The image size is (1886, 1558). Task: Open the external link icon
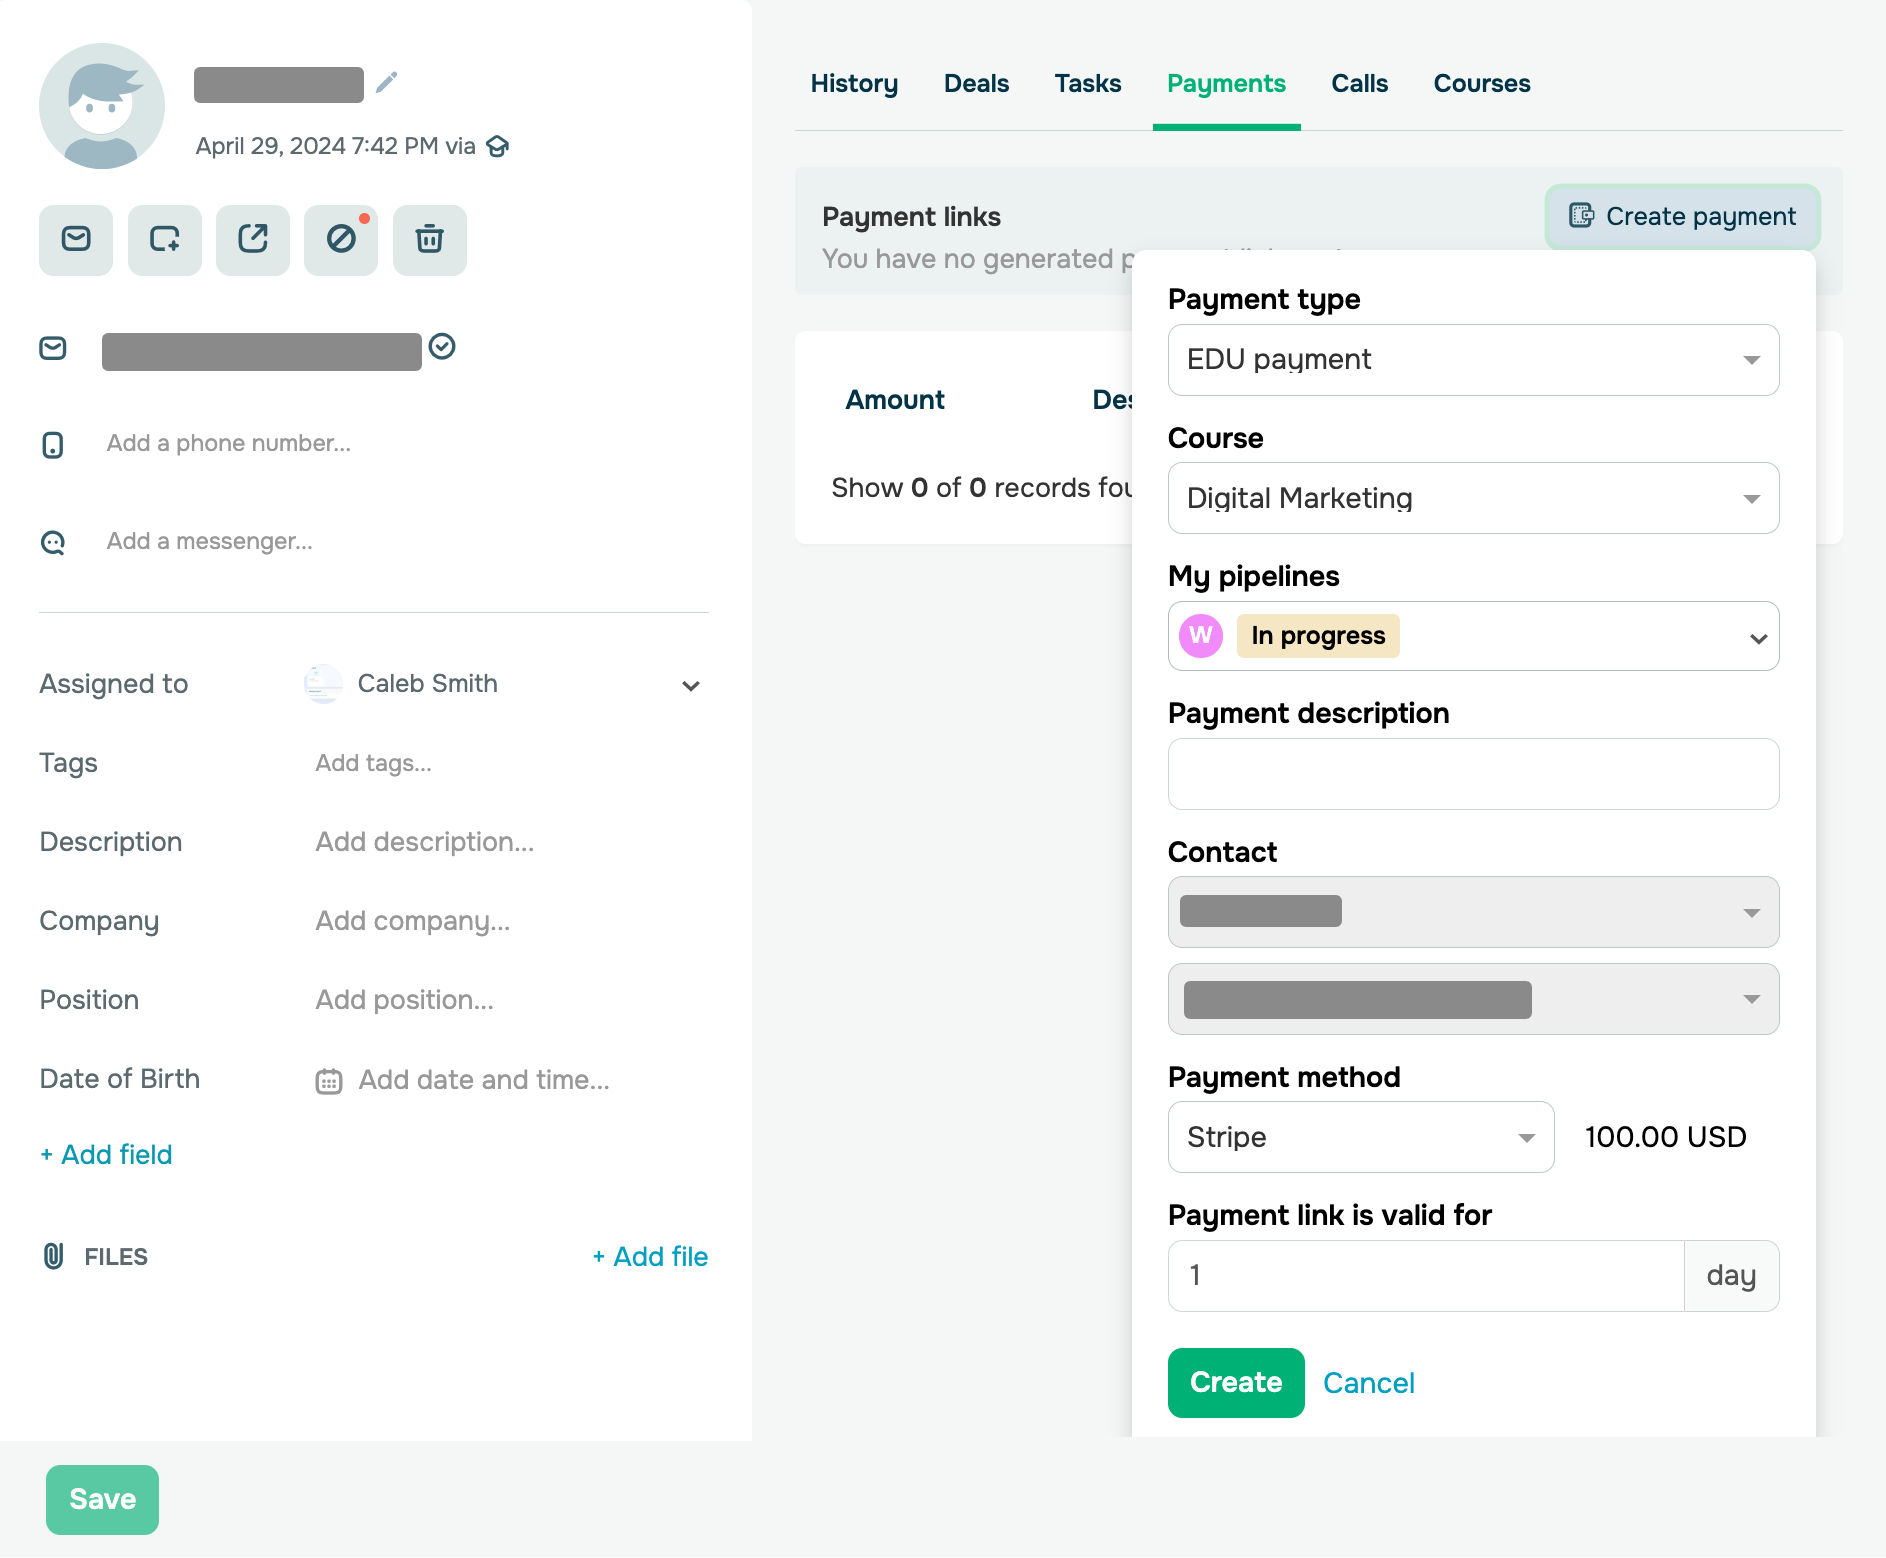(x=252, y=240)
